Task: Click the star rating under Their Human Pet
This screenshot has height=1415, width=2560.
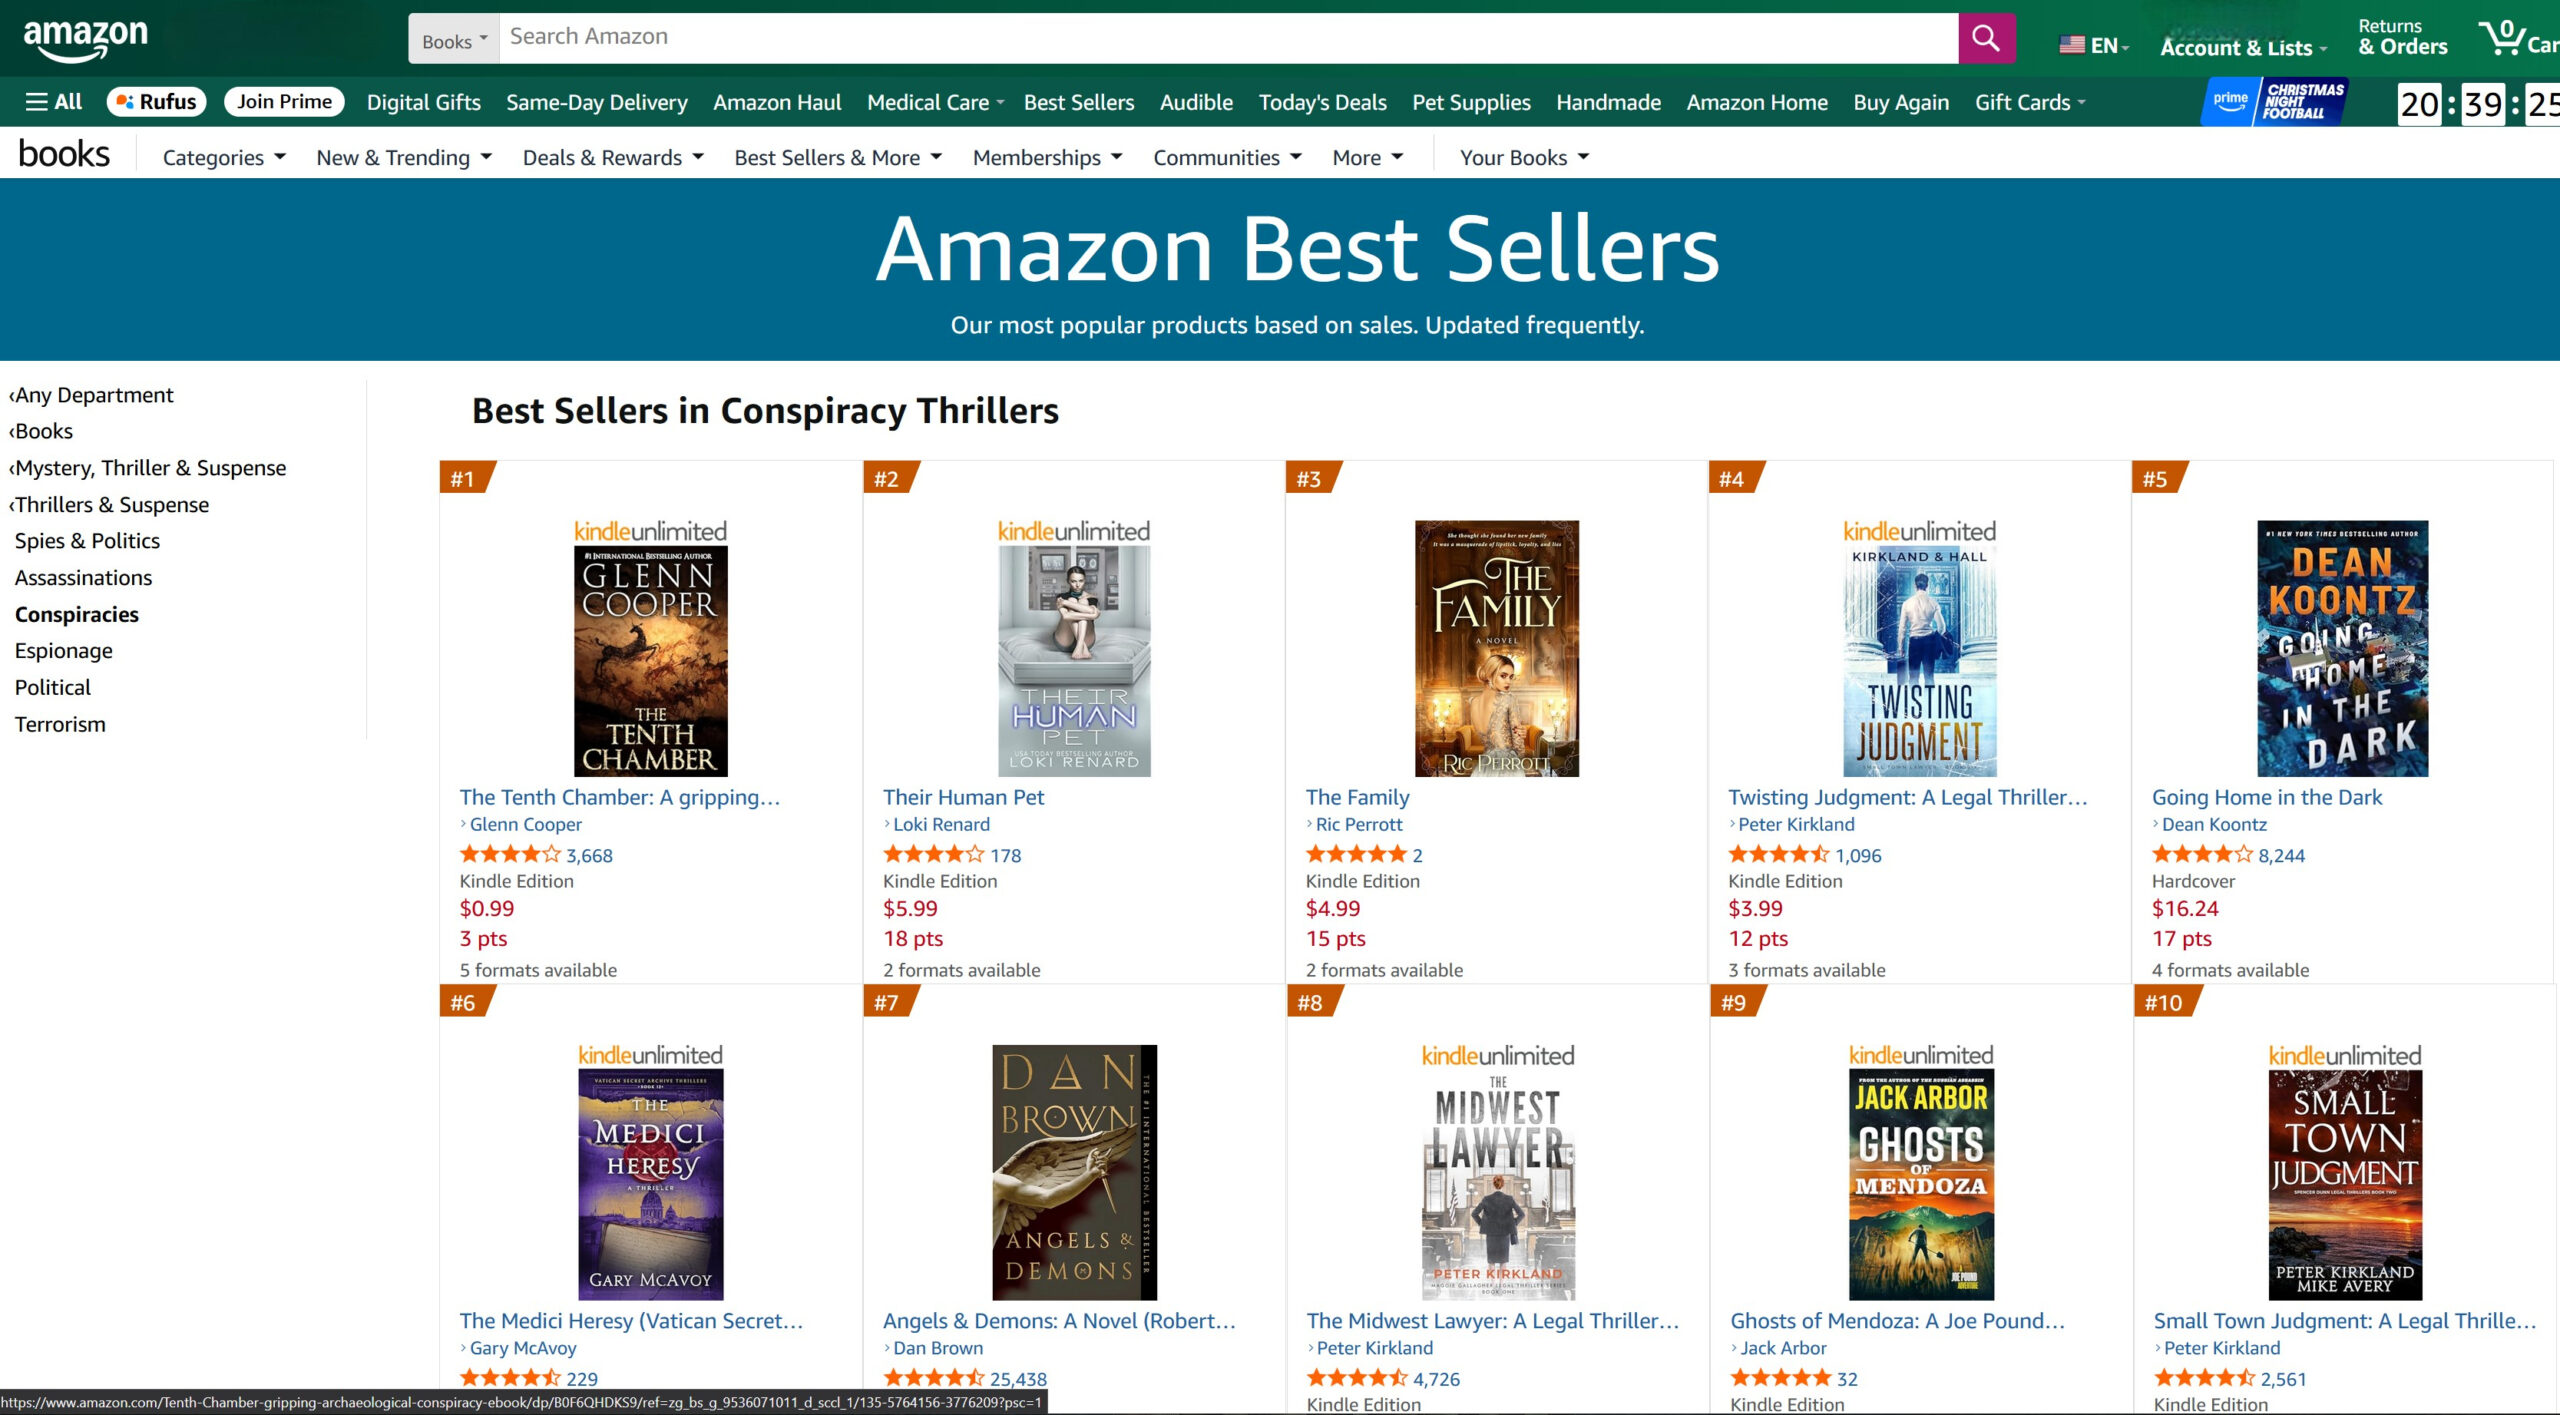Action: pos(935,854)
